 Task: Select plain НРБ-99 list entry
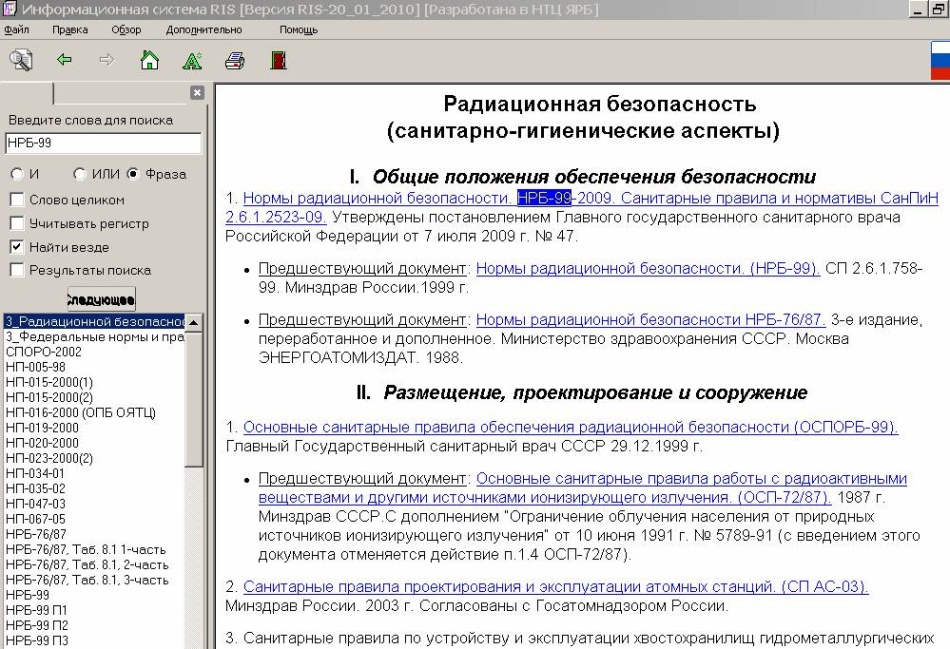27,595
